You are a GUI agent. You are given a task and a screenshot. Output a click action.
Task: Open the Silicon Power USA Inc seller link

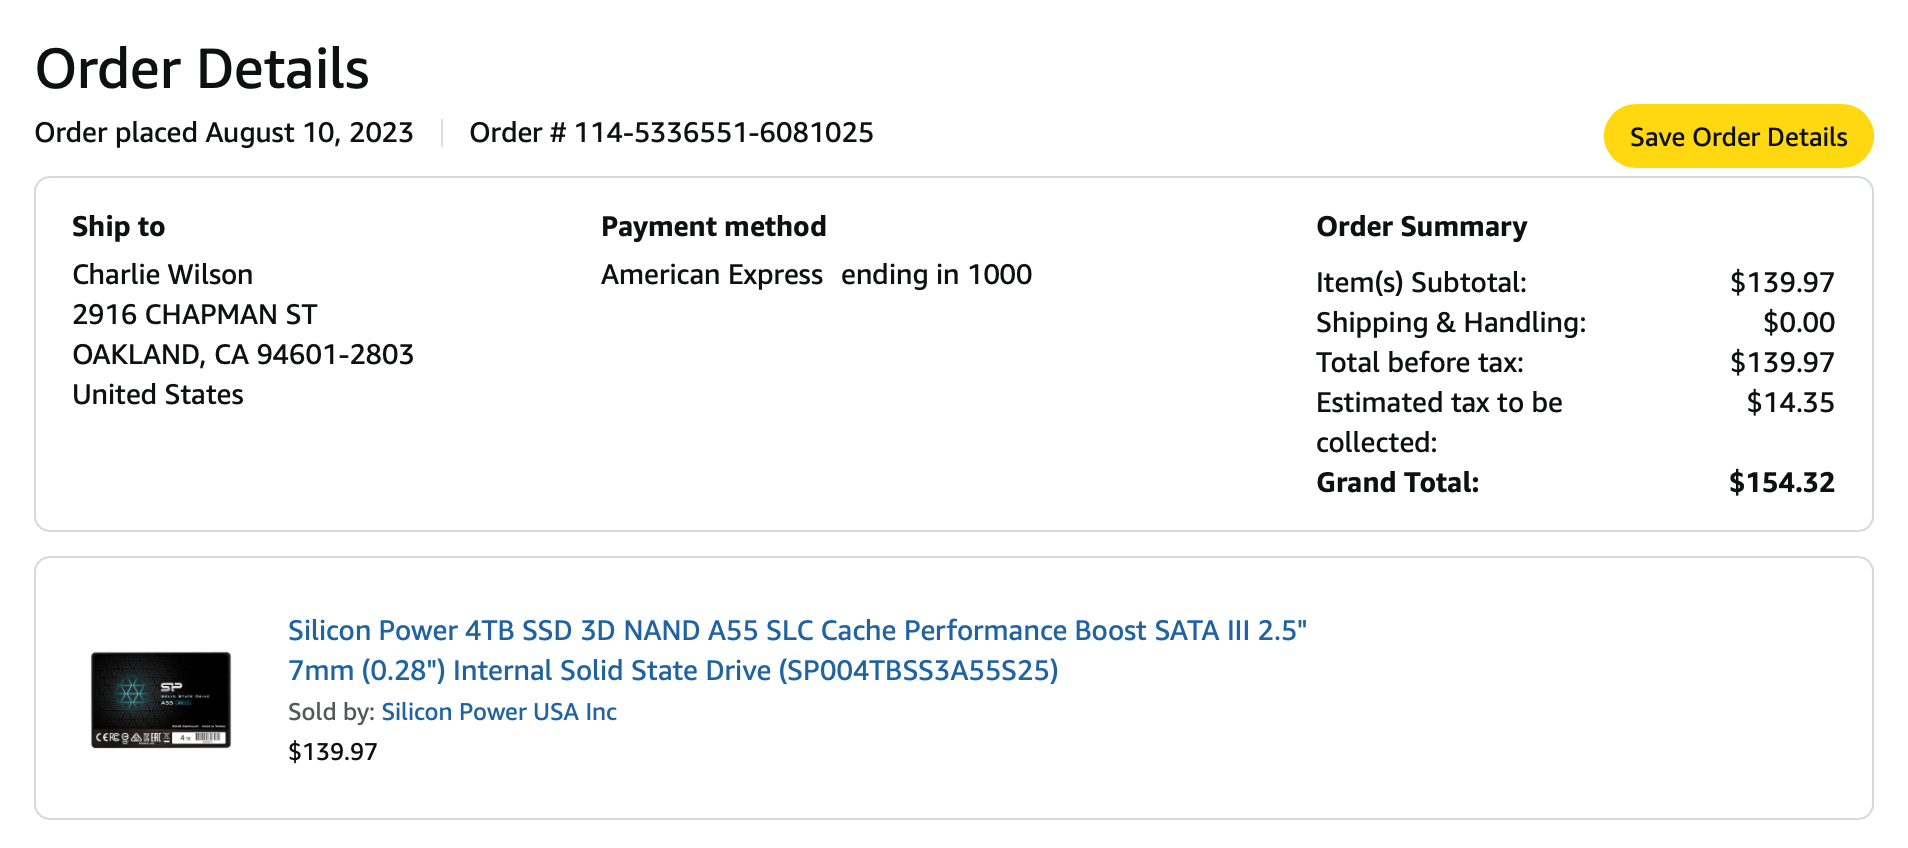click(498, 712)
